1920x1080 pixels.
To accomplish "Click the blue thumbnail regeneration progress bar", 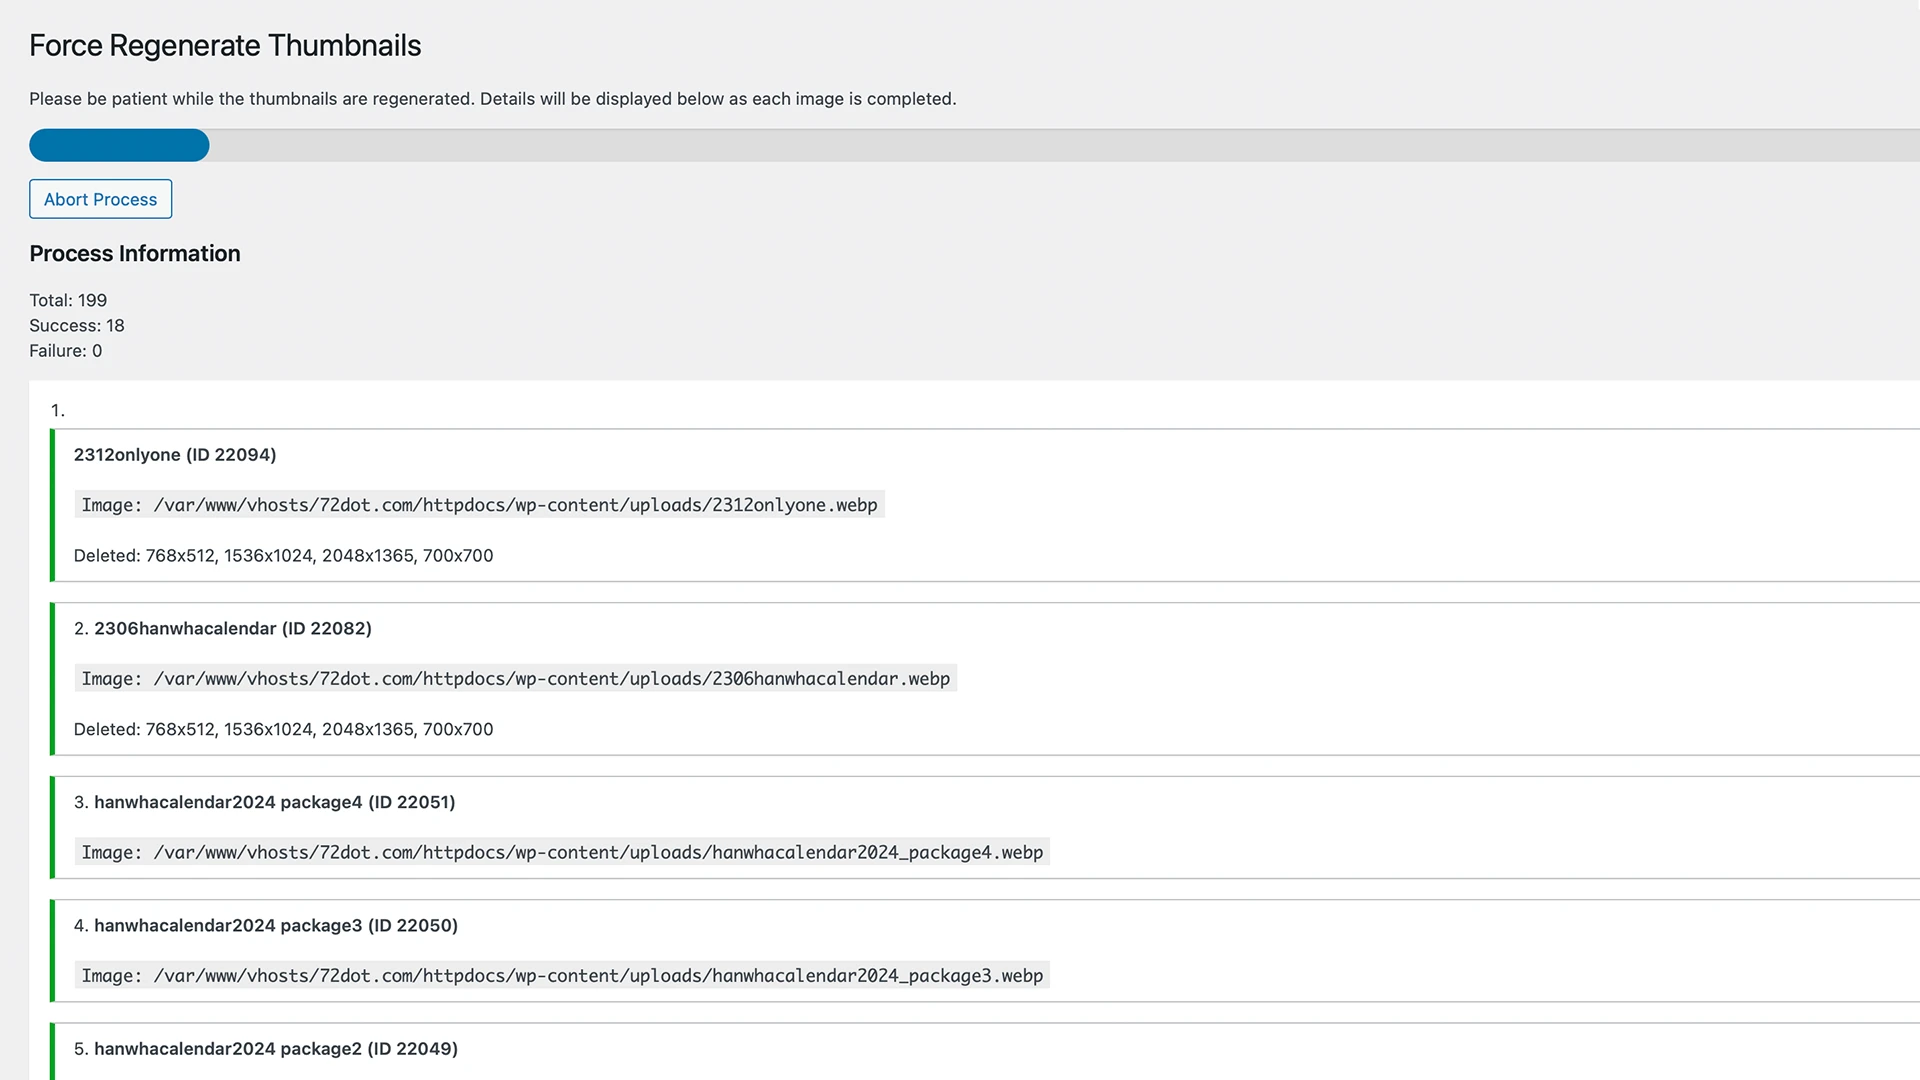I will pos(119,146).
